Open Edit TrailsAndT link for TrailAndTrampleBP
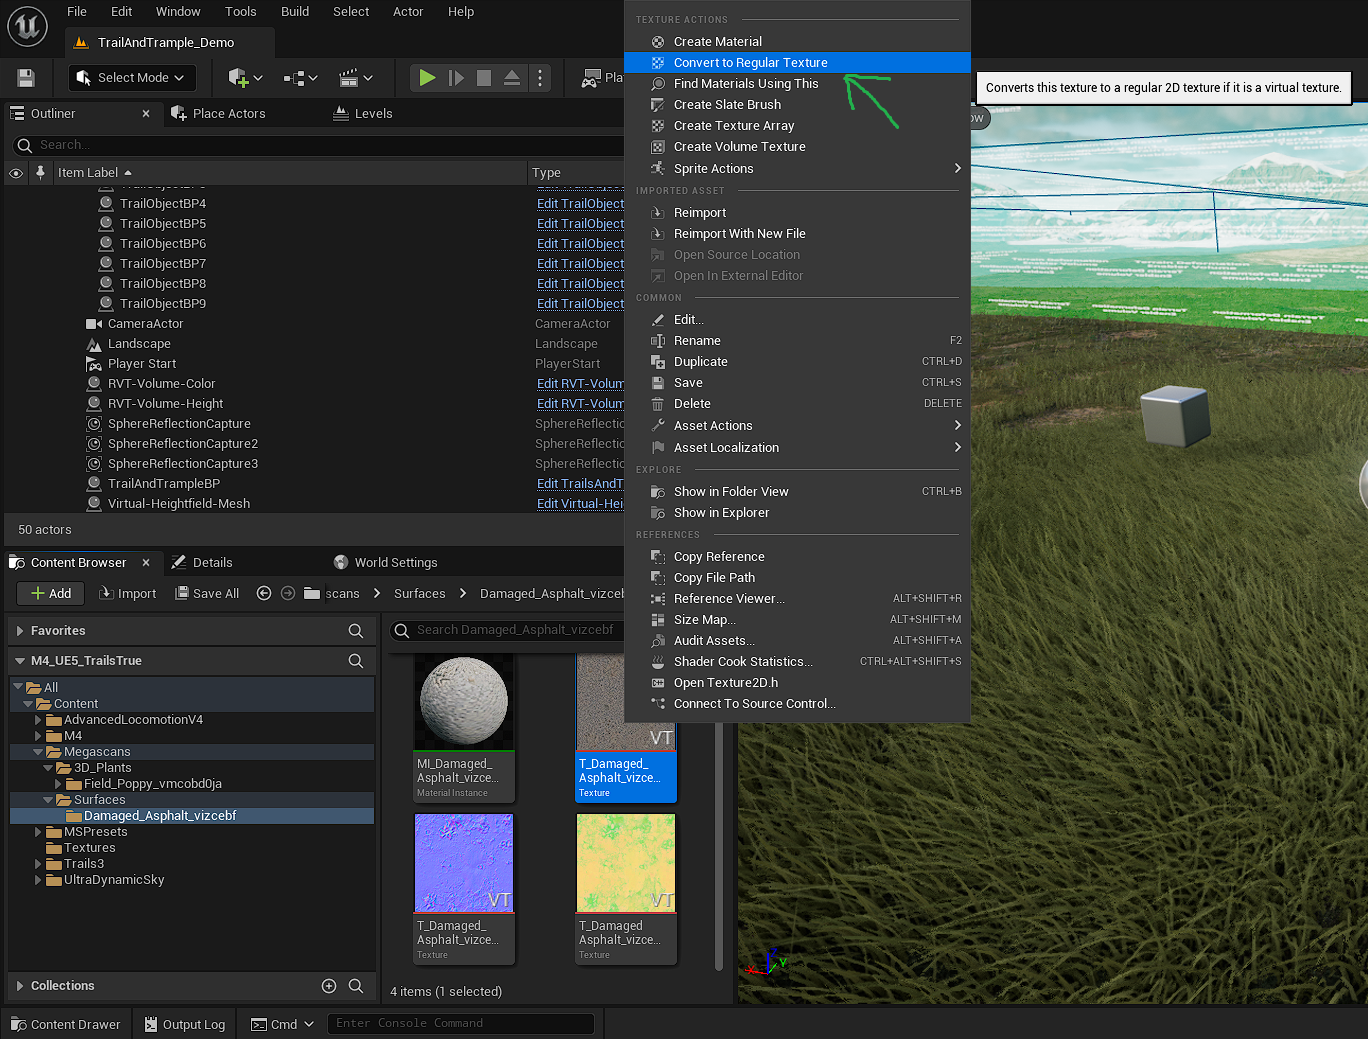The image size is (1368, 1039). [x=580, y=483]
